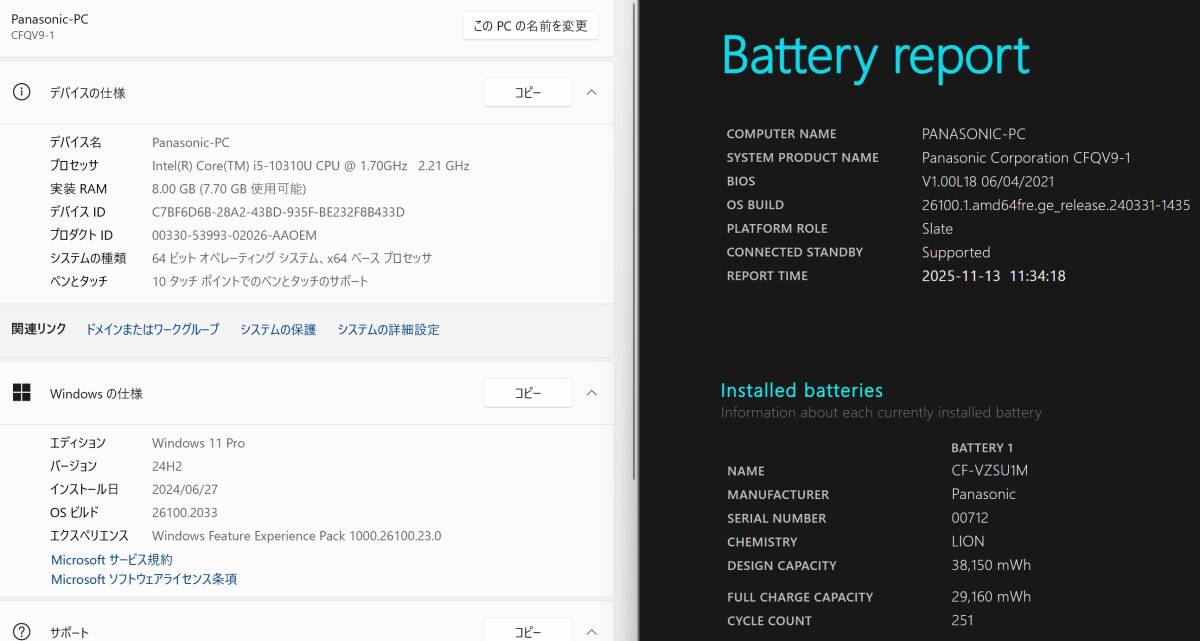This screenshot has height=641, width=1200.
Task: Click the Installed batteries section heading
Action: [801, 390]
